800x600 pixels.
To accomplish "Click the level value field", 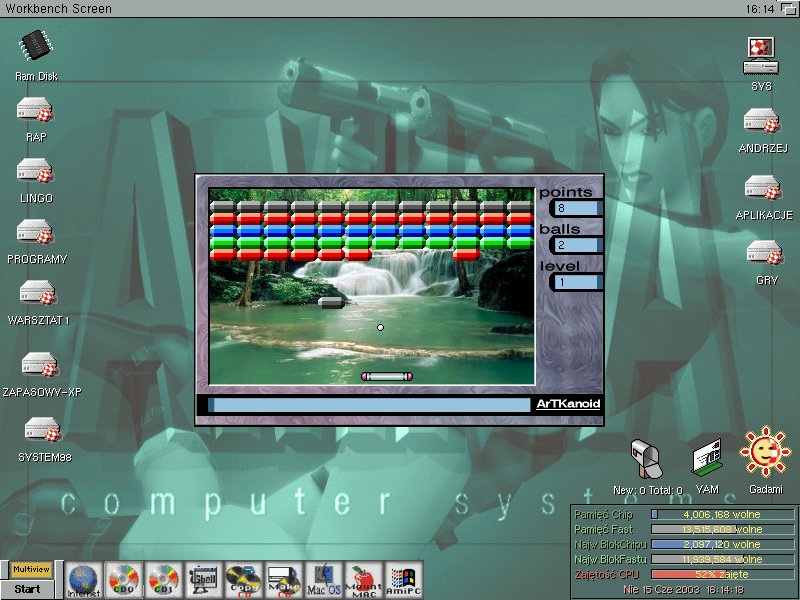I will 576,282.
